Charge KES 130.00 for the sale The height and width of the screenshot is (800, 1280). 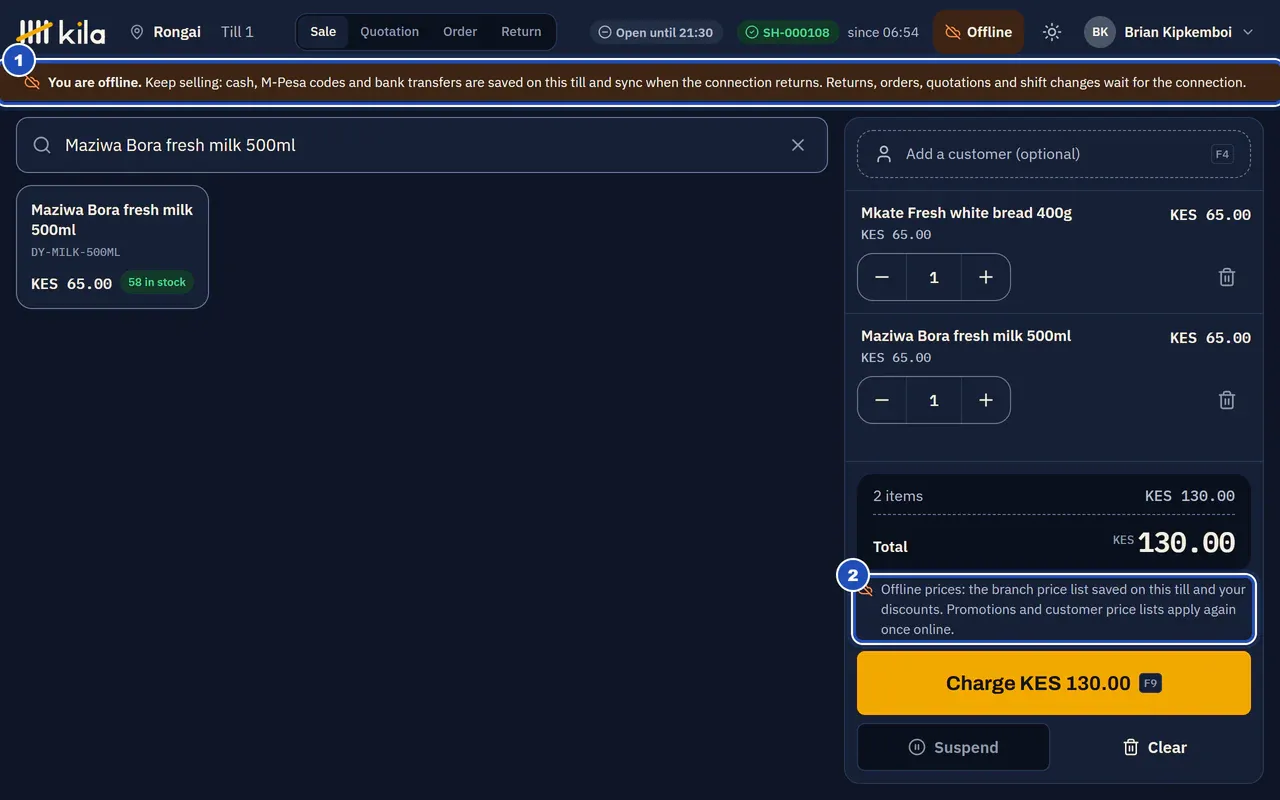coord(1054,683)
